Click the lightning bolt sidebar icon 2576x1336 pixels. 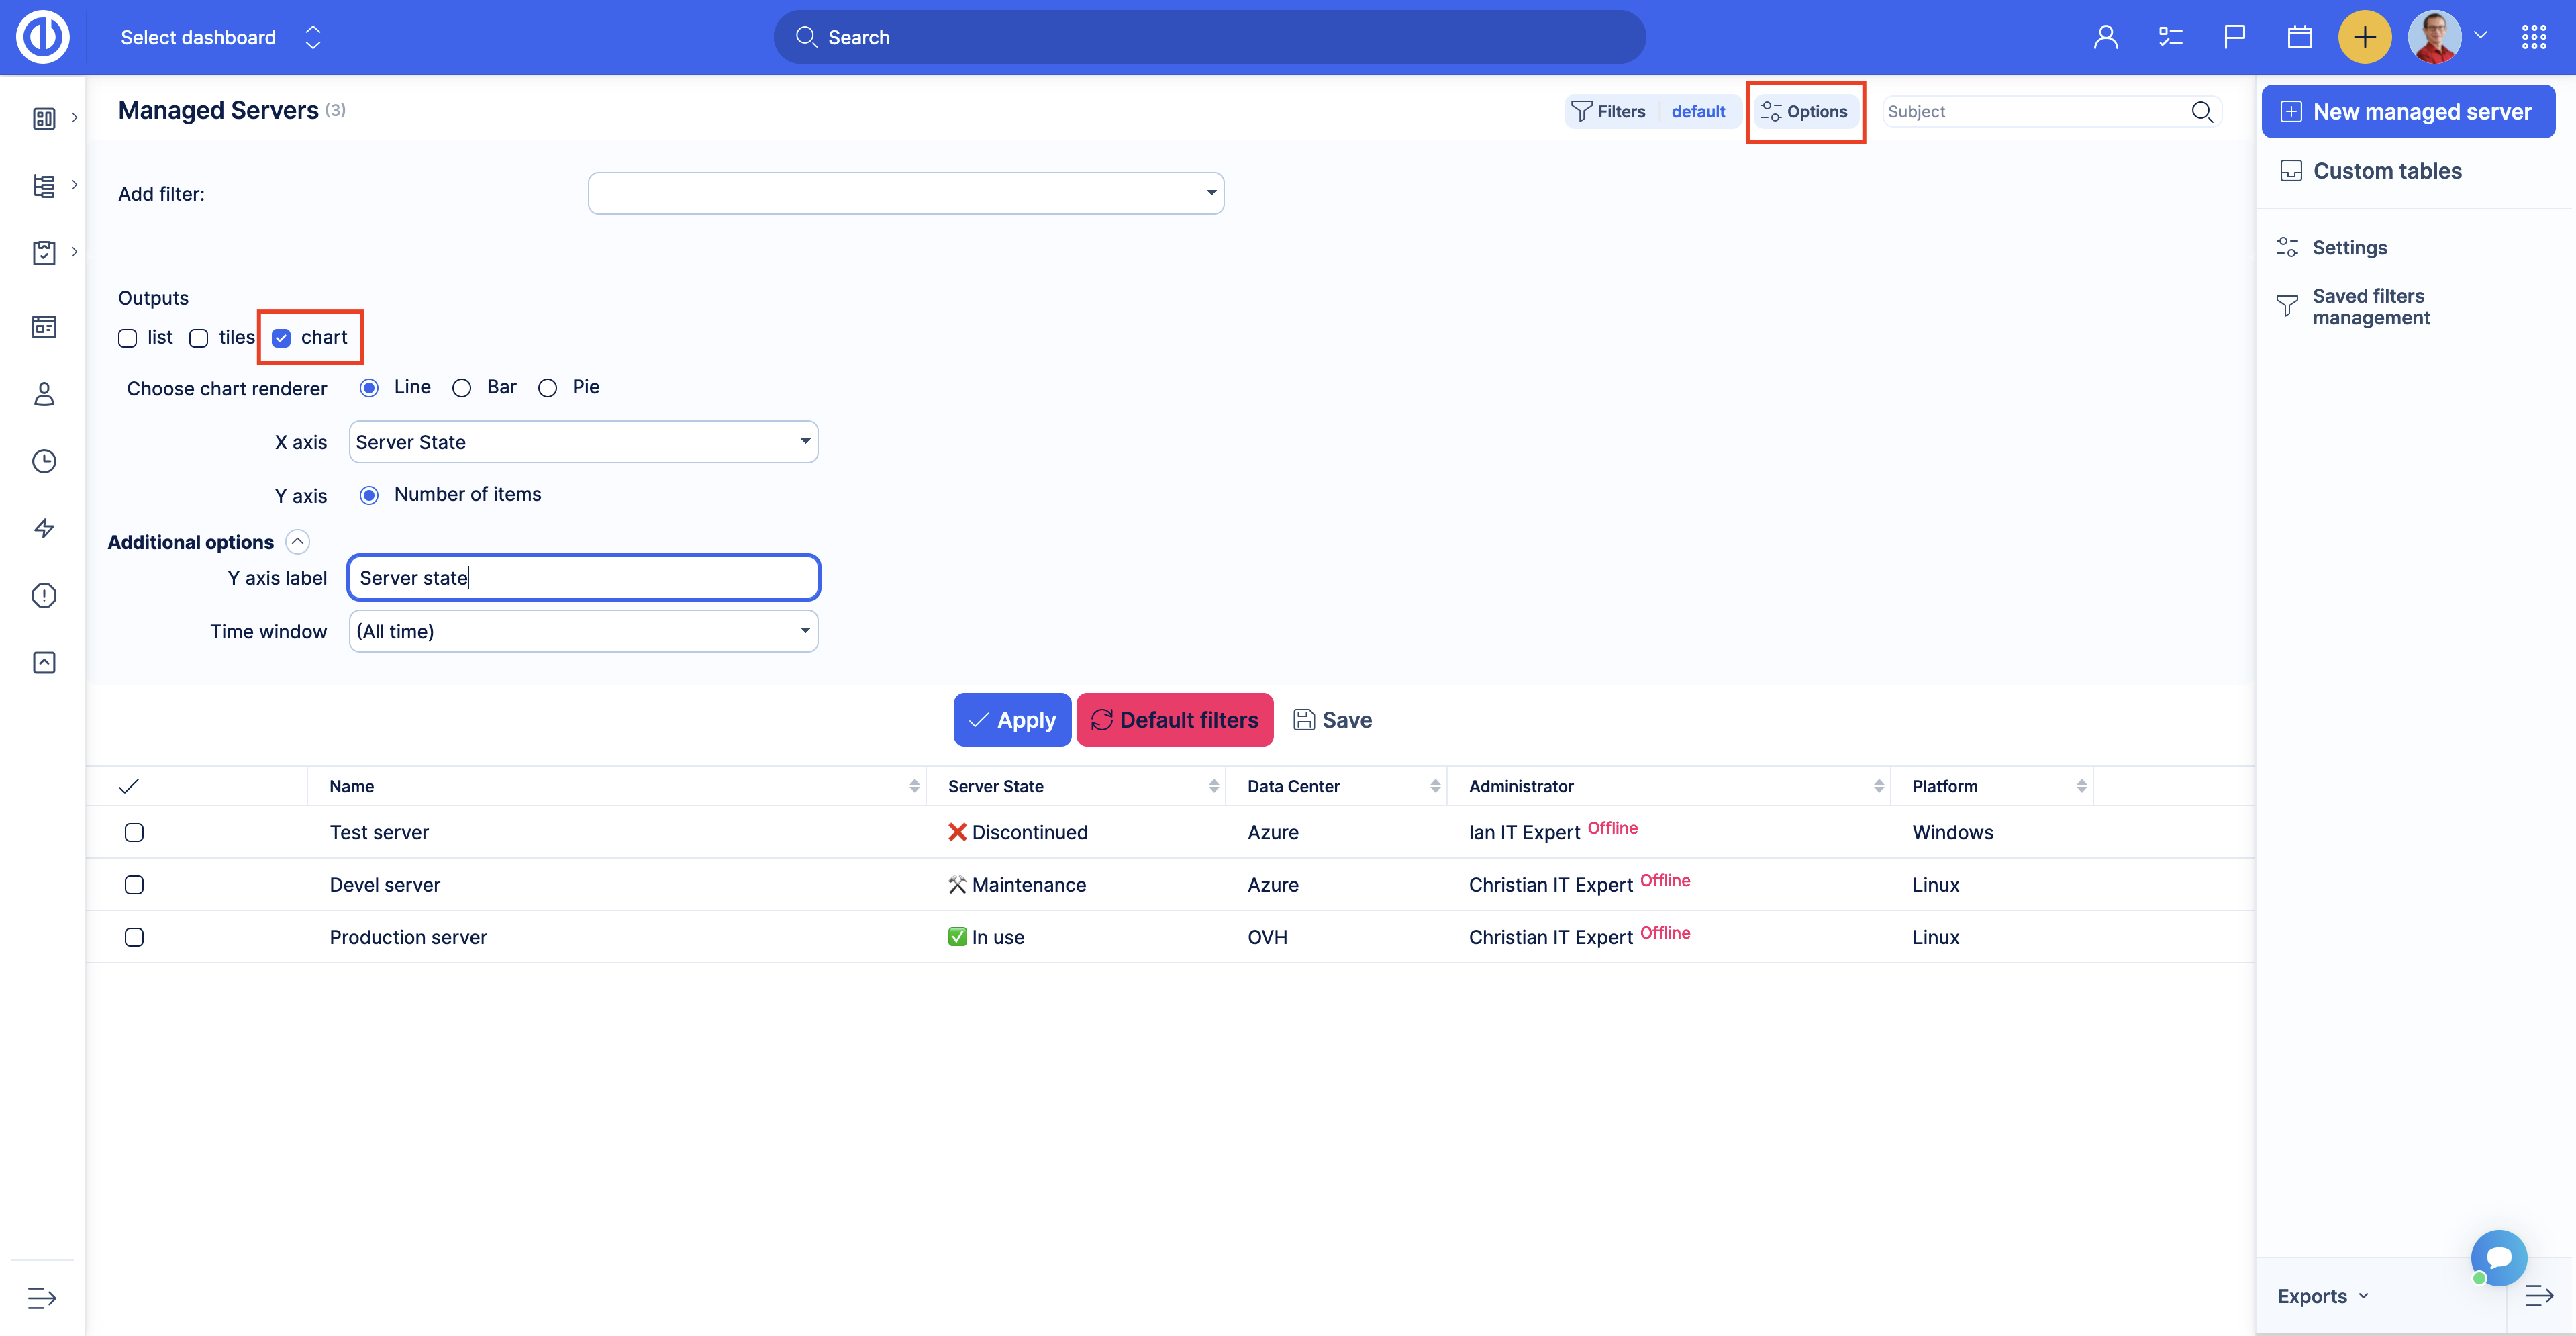[44, 528]
